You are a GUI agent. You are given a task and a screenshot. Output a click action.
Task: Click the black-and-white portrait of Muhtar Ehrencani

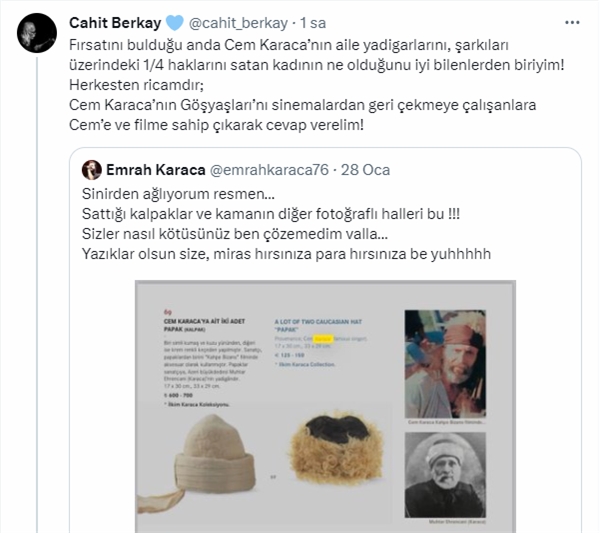pos(445,475)
